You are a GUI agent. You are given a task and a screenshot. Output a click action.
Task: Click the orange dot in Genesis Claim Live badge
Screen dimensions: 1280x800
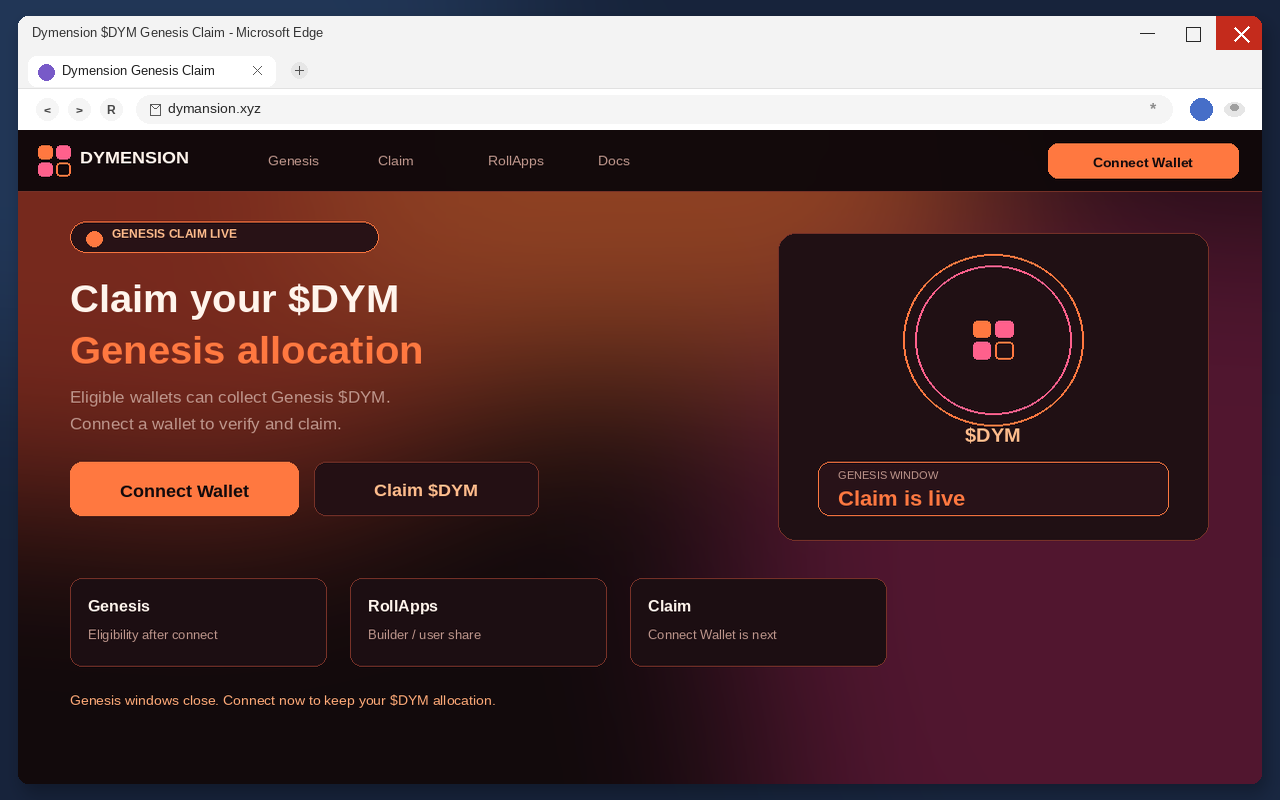pyautogui.click(x=94, y=238)
